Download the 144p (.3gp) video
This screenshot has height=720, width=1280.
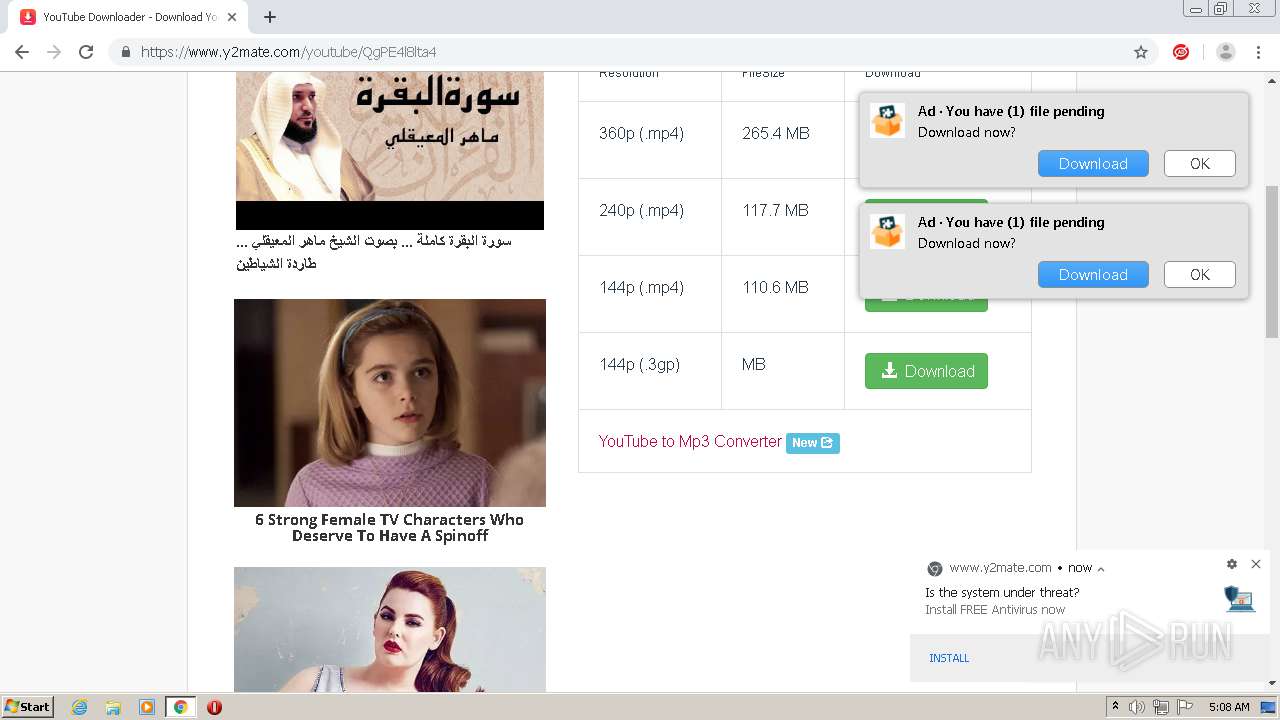point(926,371)
